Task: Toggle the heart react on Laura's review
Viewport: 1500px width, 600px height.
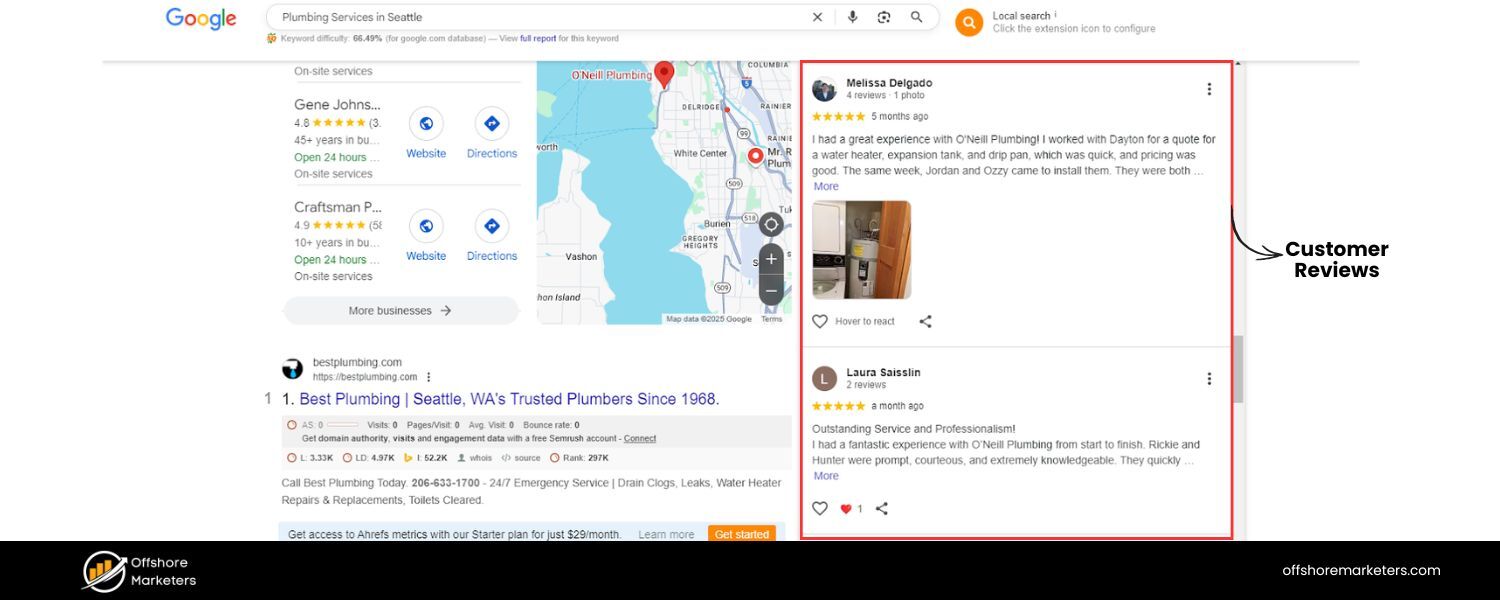Action: tap(820, 508)
